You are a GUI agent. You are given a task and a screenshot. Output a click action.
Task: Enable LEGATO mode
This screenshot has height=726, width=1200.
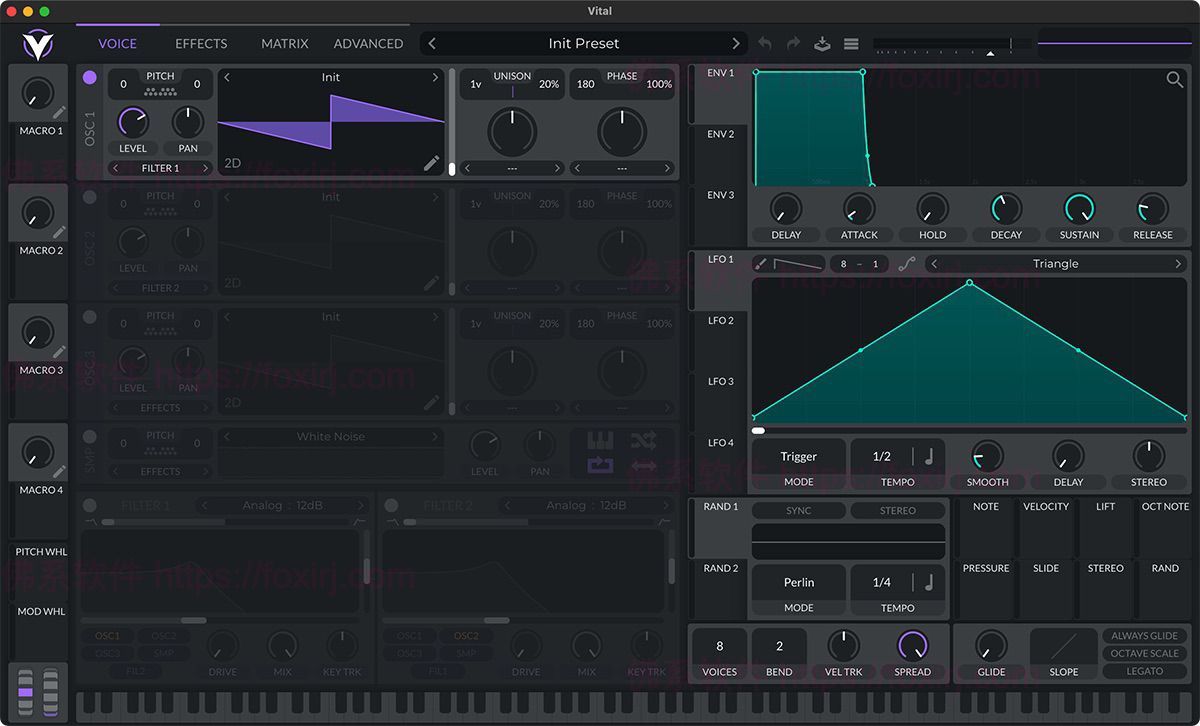(1144, 671)
